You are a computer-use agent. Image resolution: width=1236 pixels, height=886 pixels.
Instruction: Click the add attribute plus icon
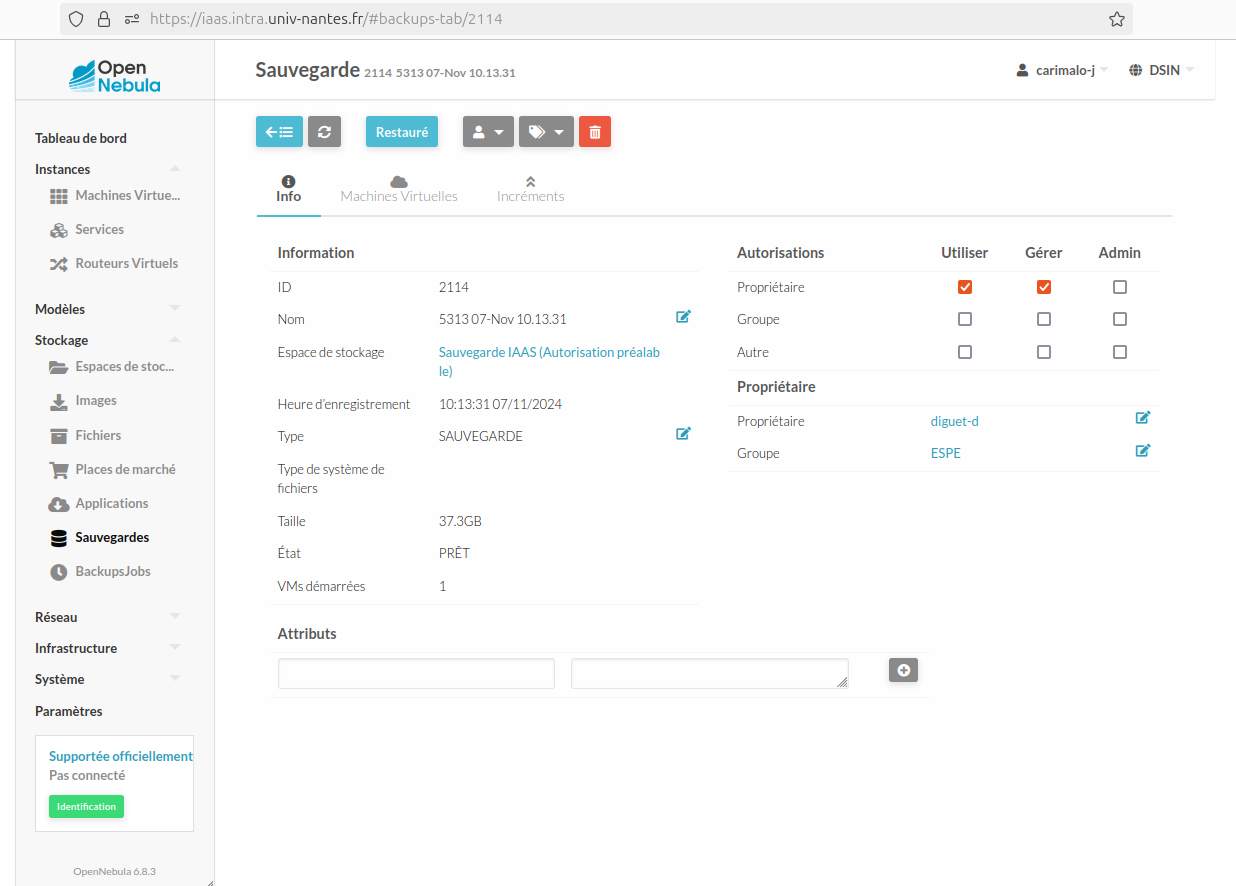(903, 670)
